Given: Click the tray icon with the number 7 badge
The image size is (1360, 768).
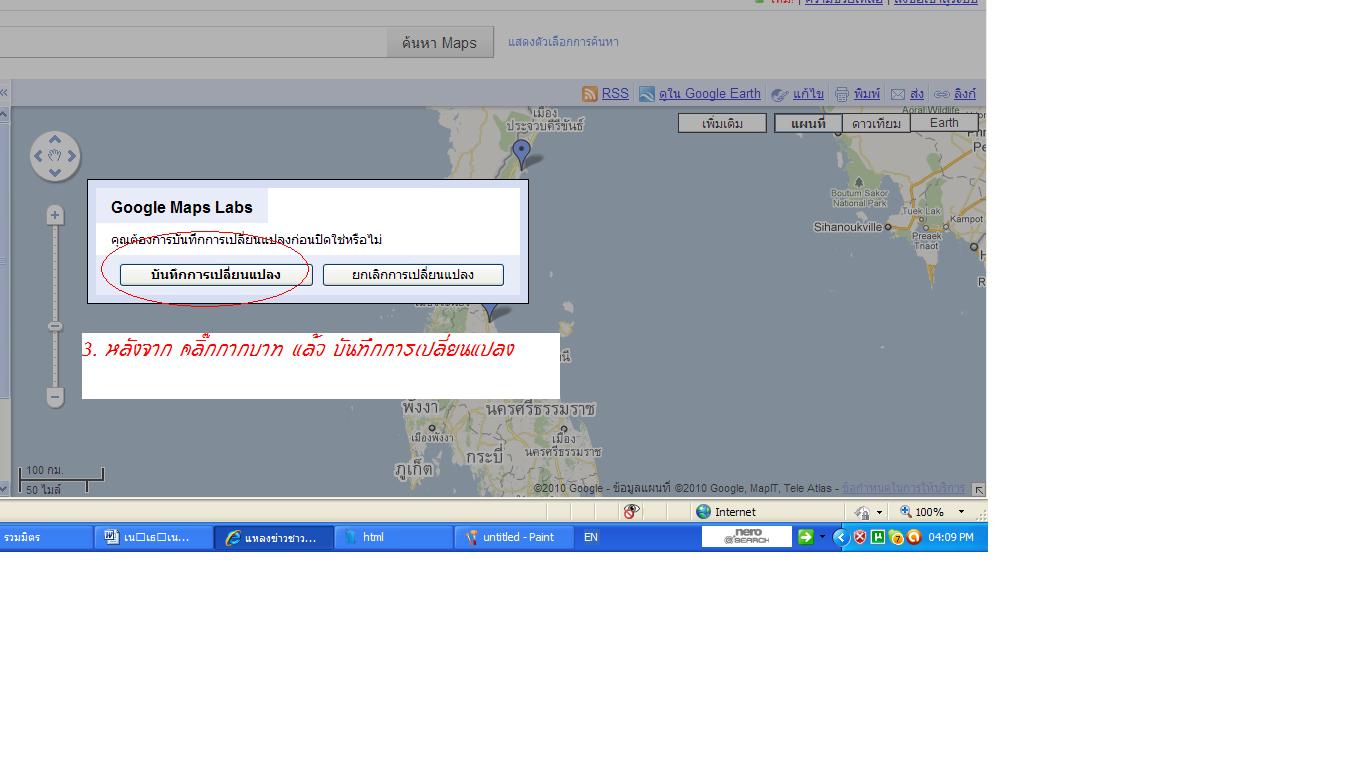Looking at the screenshot, I should point(896,537).
